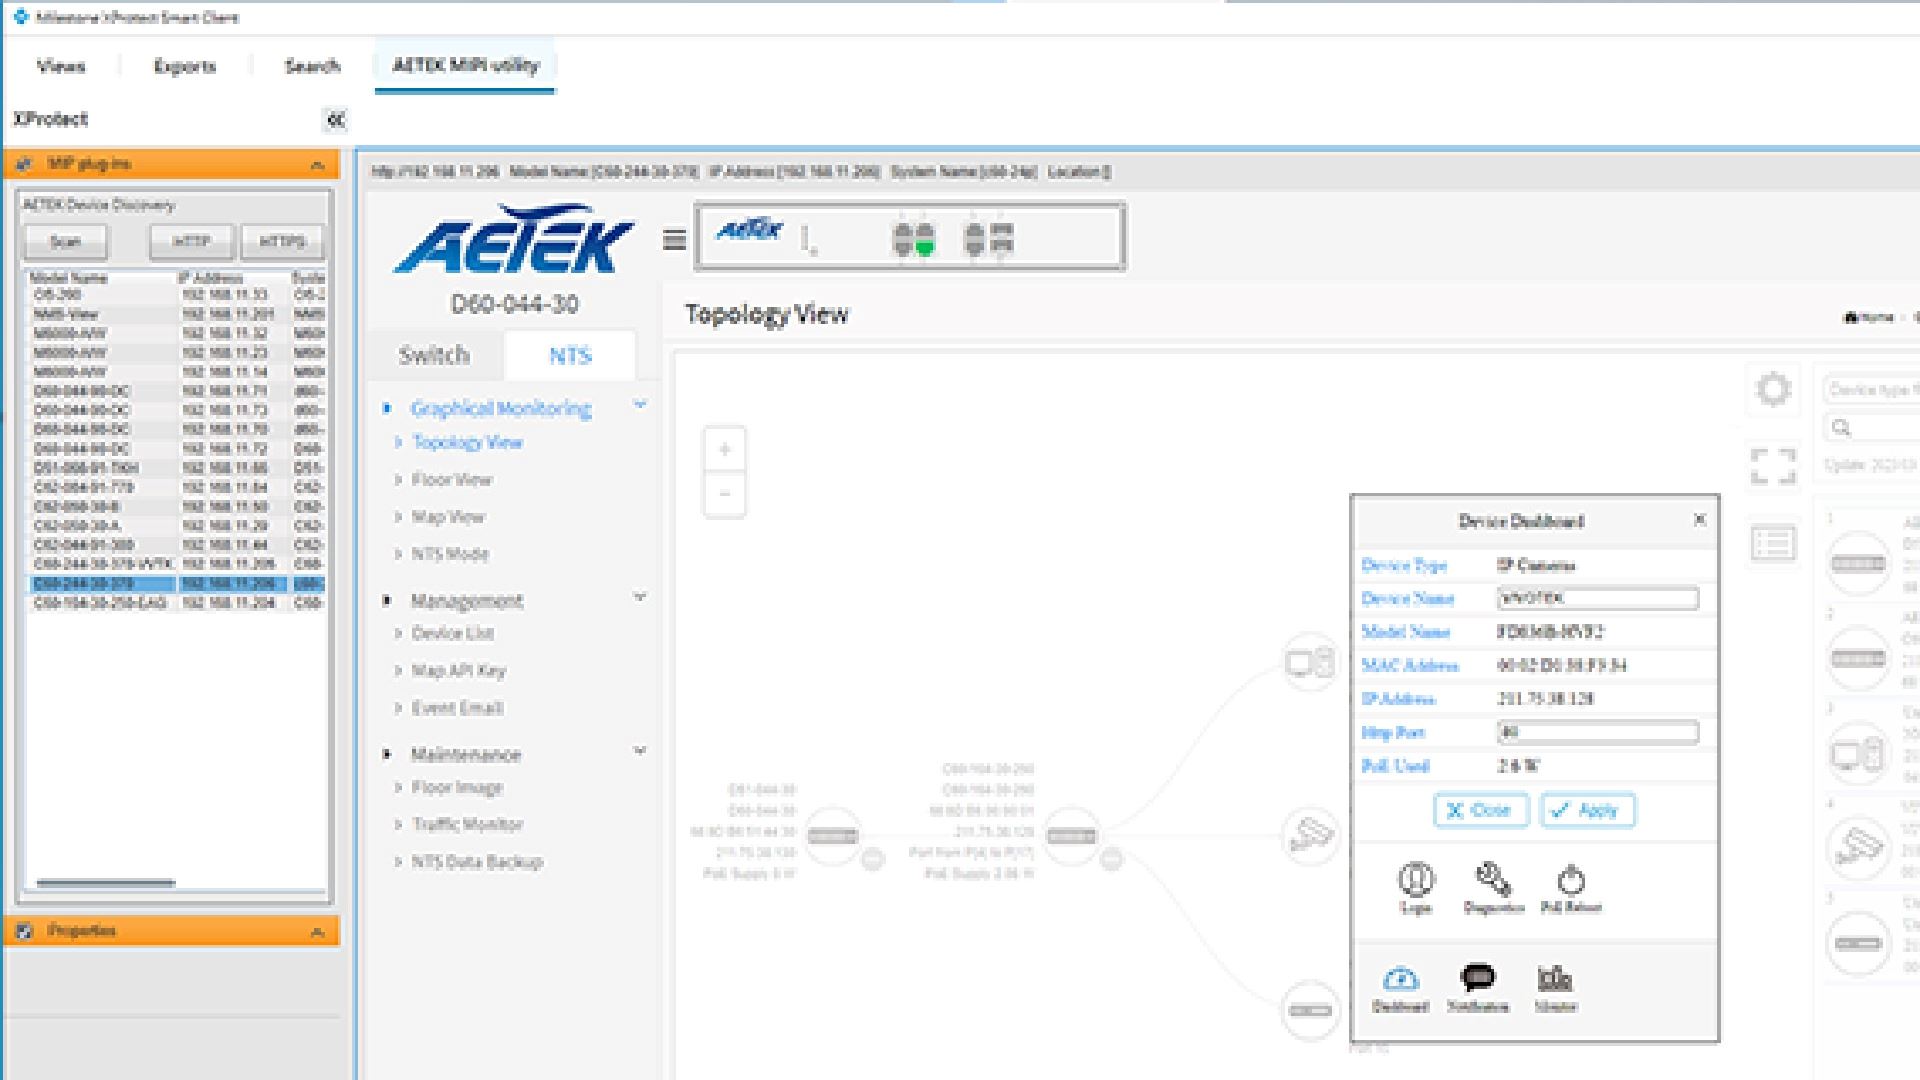
Task: Open Topology View menu link
Action: tap(468, 442)
